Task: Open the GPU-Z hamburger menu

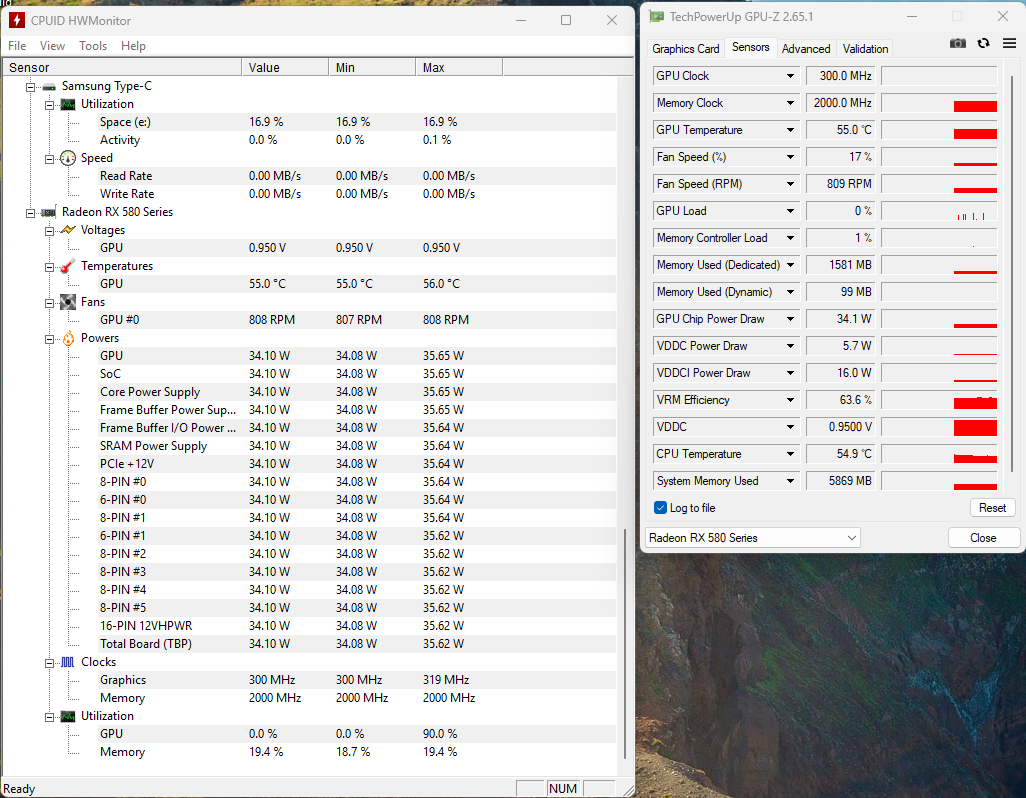Action: [1009, 43]
